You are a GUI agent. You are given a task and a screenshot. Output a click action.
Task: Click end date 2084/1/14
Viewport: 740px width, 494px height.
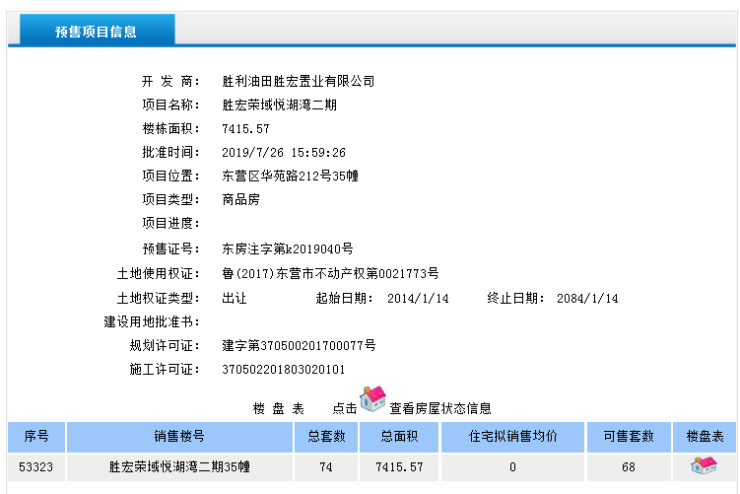tap(587, 299)
